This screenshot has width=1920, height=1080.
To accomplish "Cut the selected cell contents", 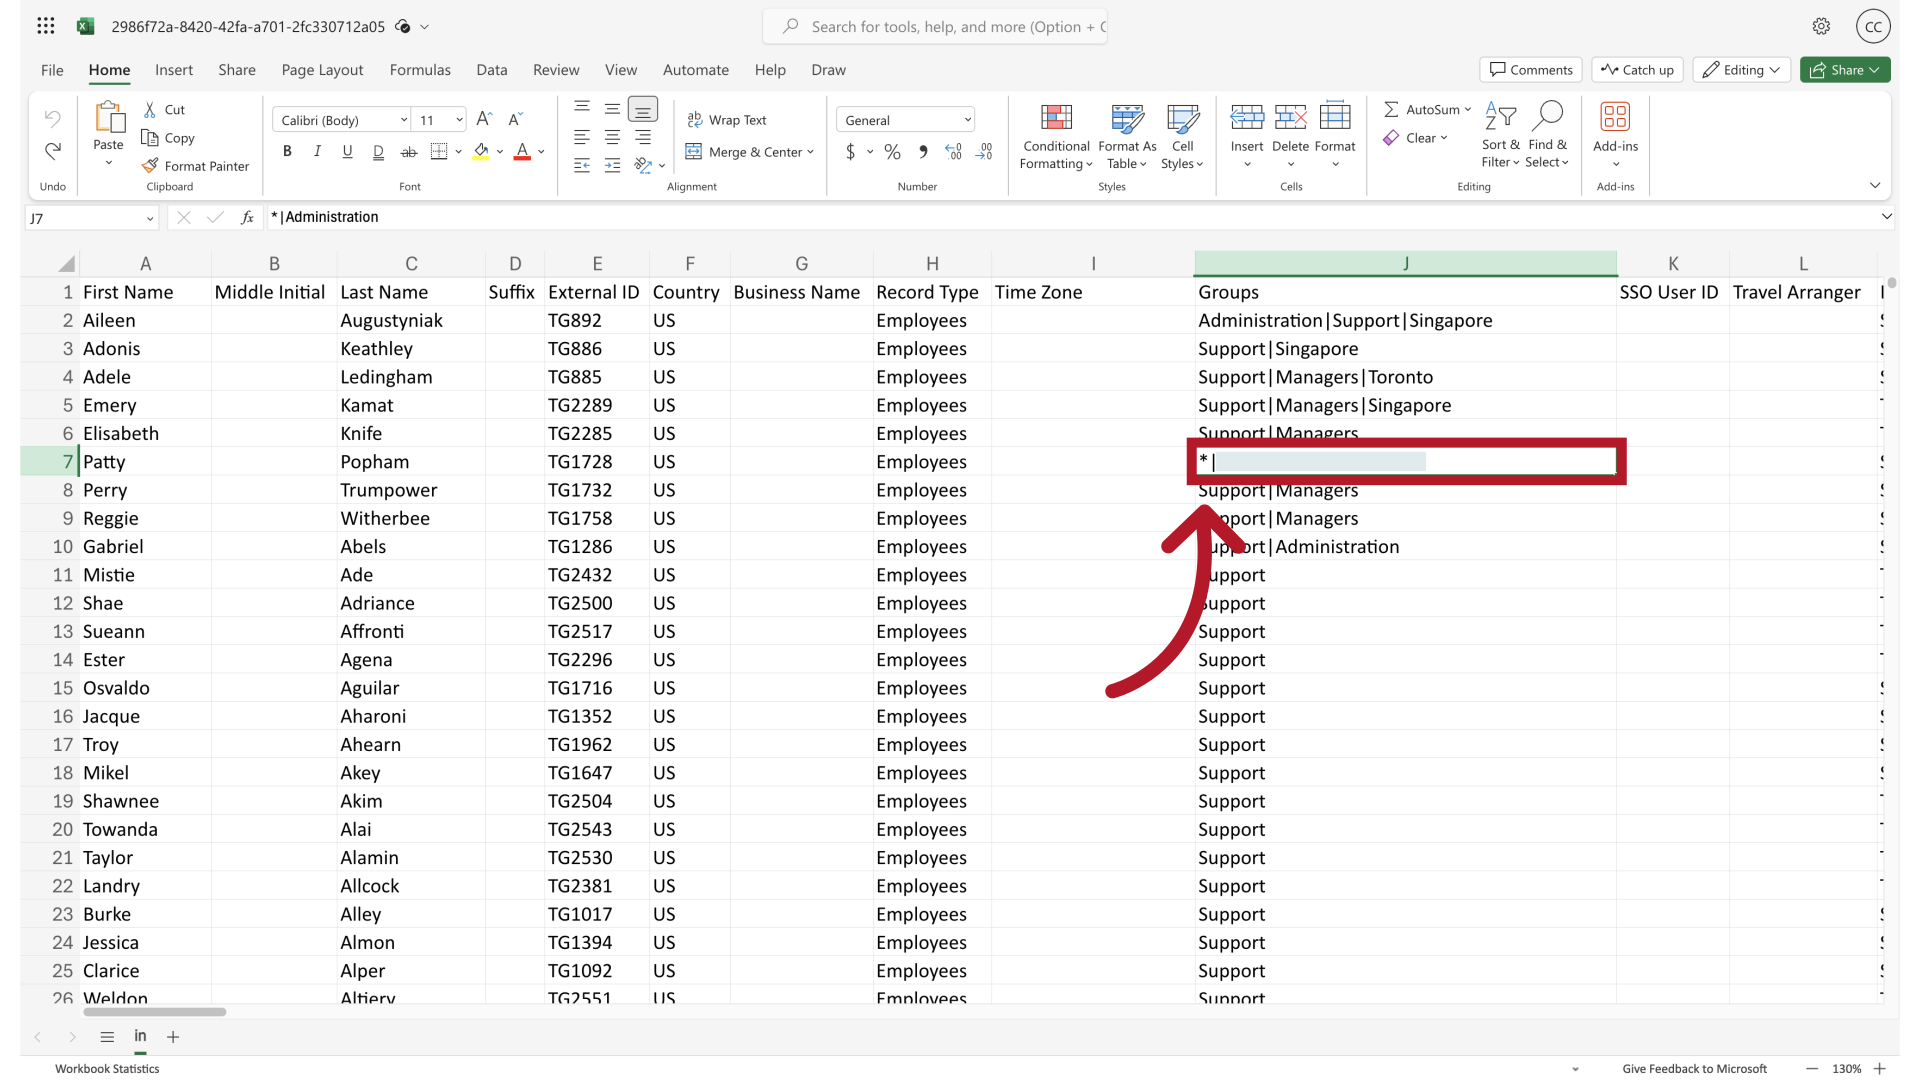I will (164, 110).
